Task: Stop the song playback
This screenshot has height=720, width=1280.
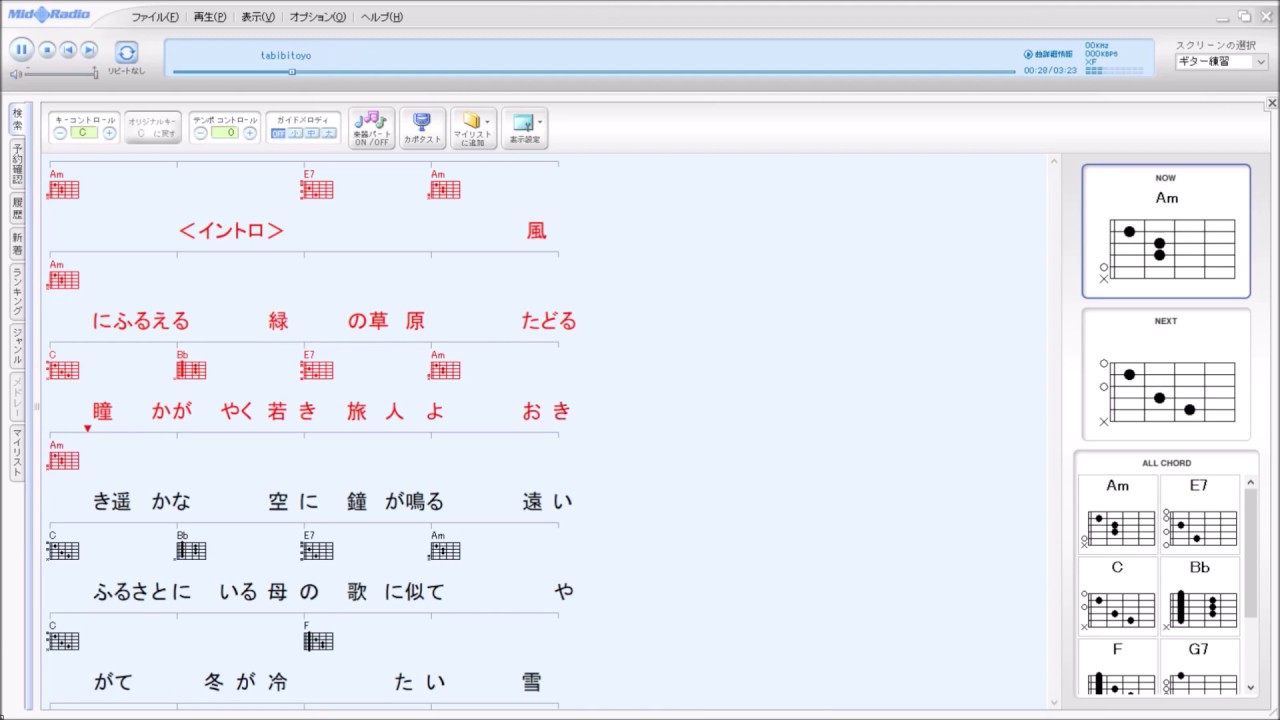Action: click(47, 50)
